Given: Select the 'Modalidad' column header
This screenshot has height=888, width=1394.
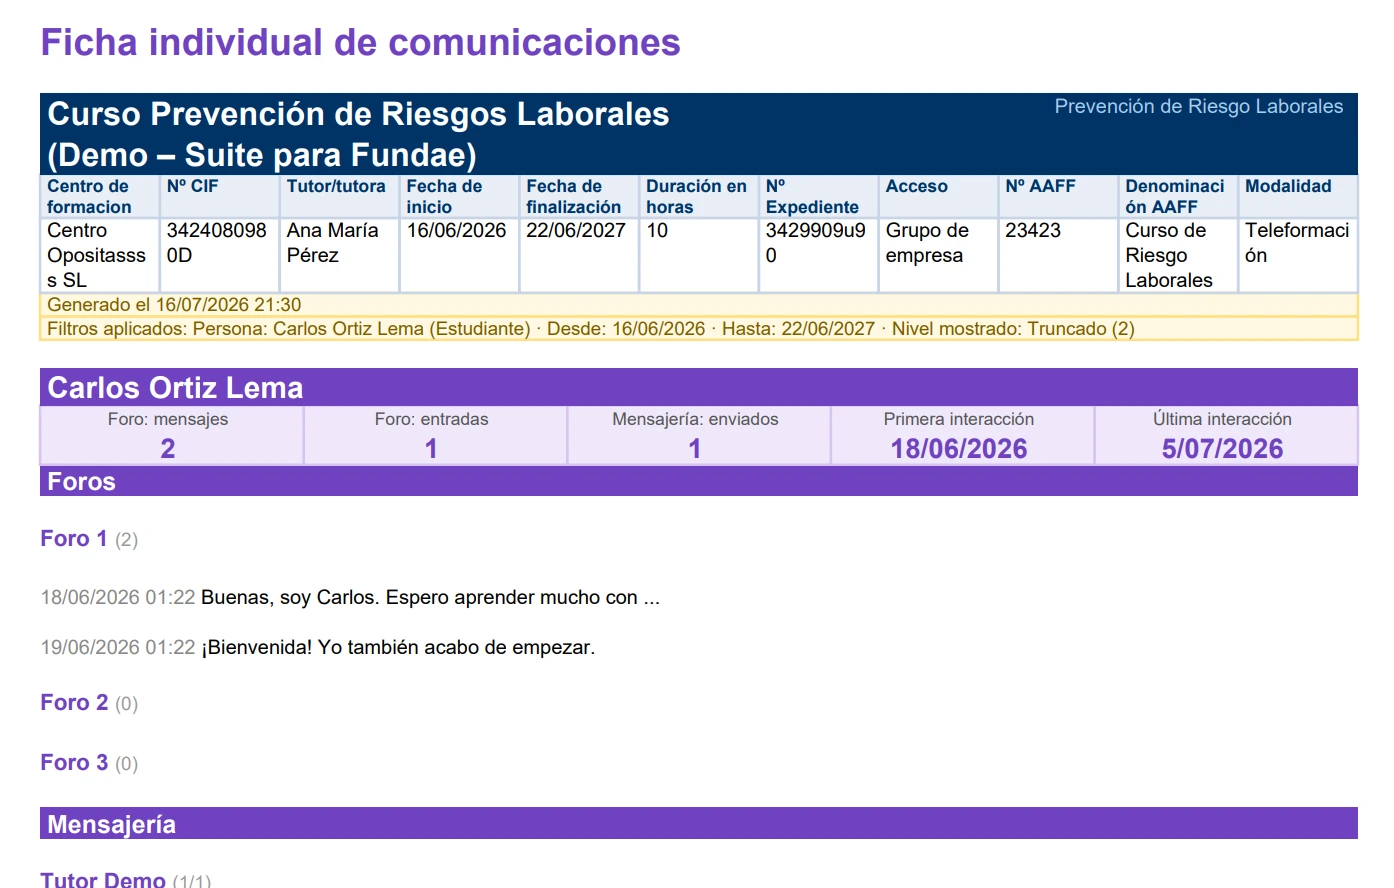Looking at the screenshot, I should pos(1298,196).
